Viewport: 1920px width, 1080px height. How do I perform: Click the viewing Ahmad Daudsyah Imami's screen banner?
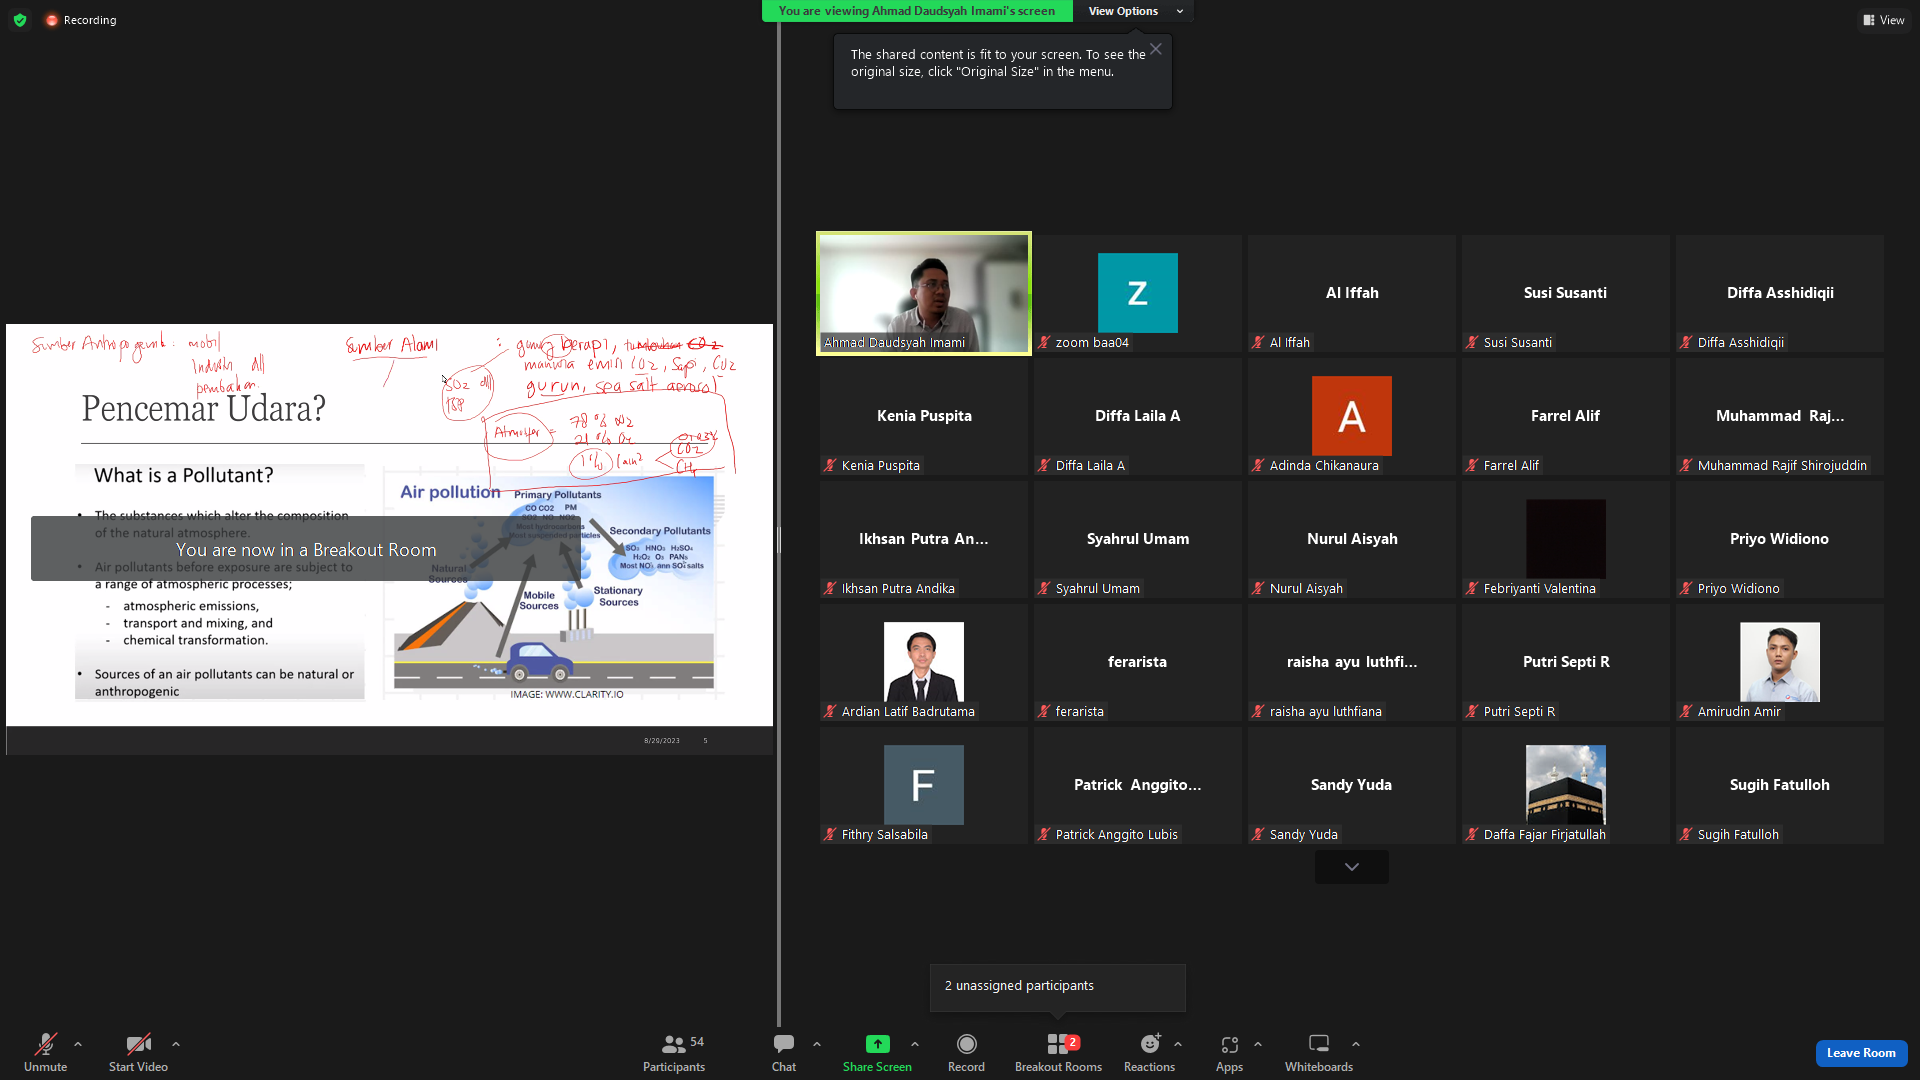(x=917, y=11)
